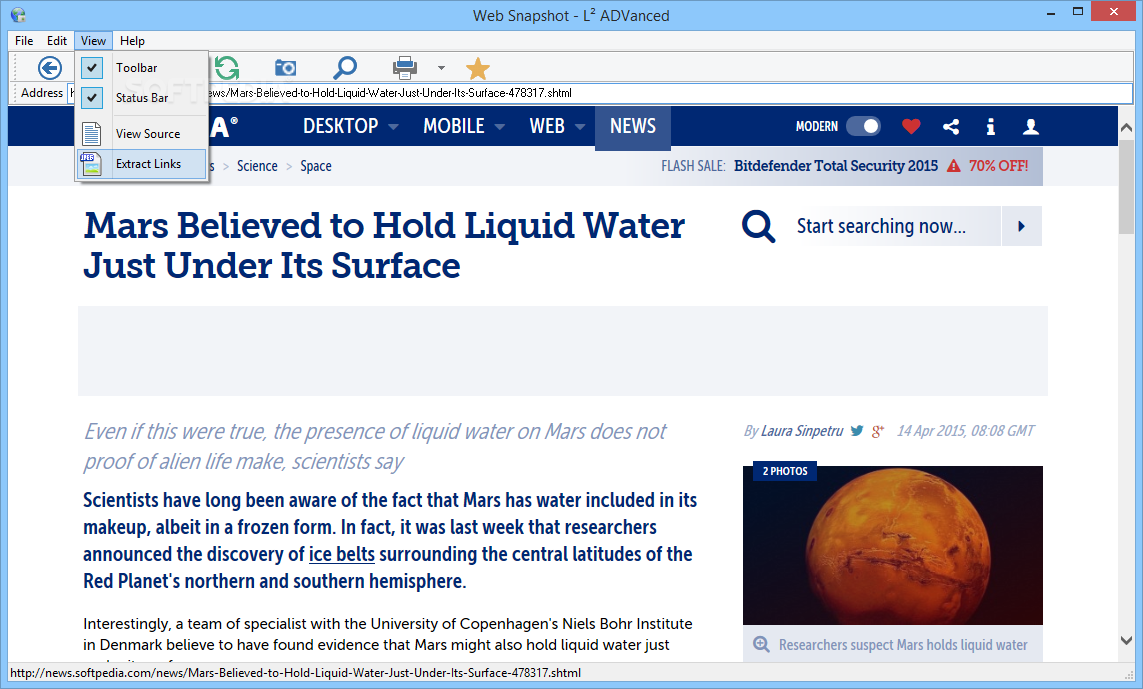Click the Start searching now field
This screenshot has width=1143, height=689.
pos(896,226)
